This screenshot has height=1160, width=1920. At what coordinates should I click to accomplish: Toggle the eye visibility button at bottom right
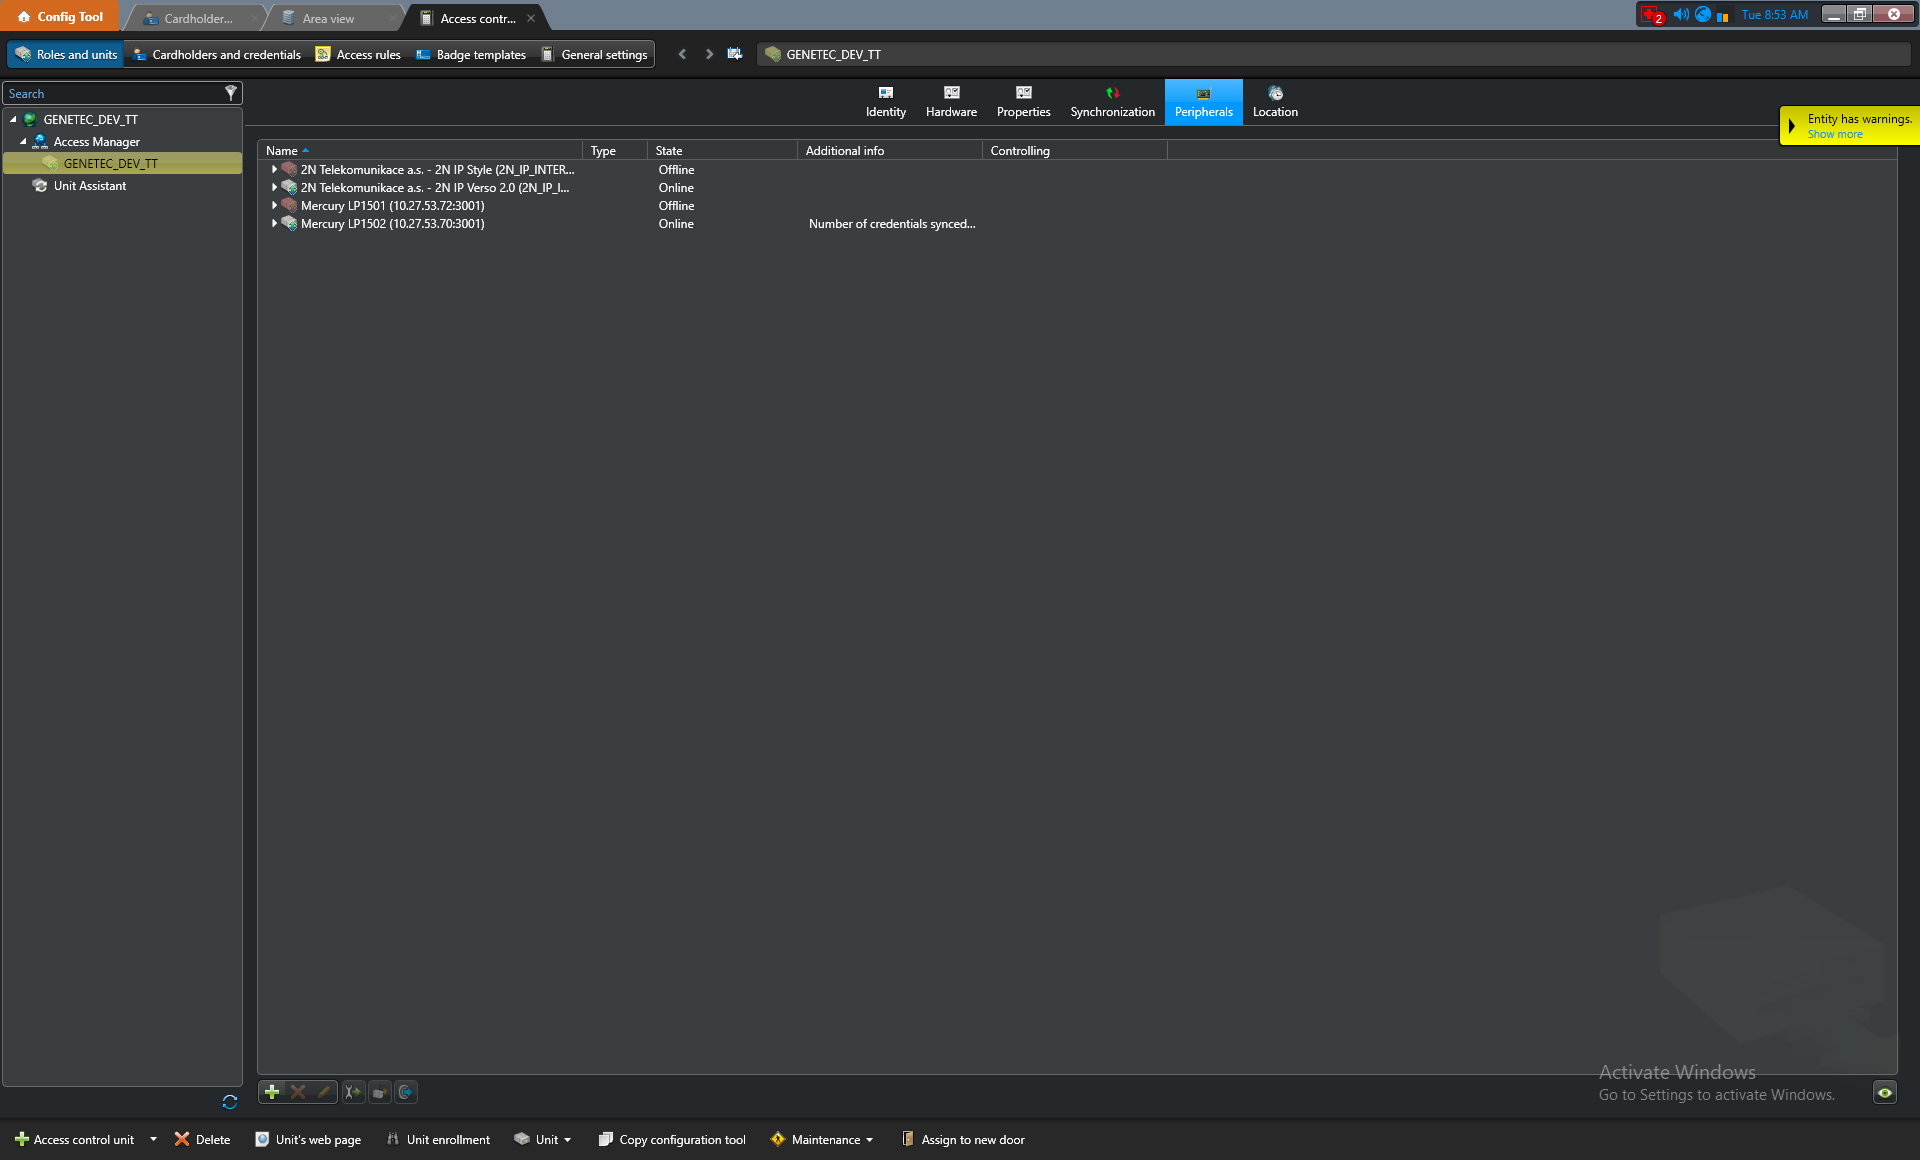[x=1884, y=1092]
